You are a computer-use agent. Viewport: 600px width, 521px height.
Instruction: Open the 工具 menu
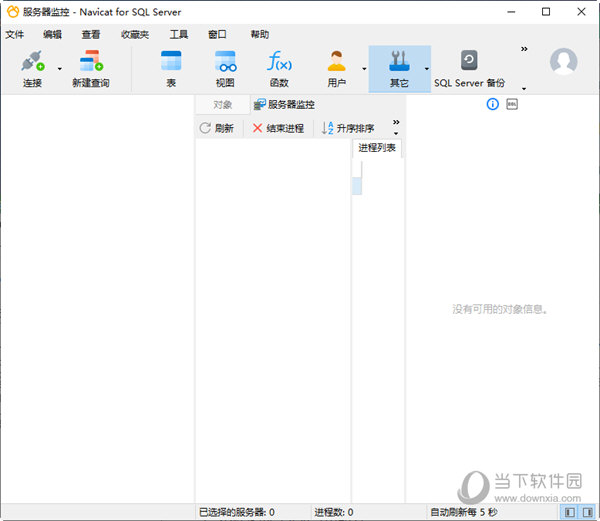[179, 34]
